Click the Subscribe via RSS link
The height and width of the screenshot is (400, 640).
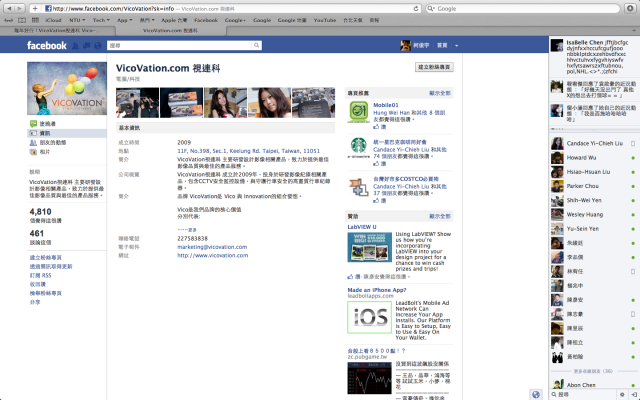40,276
